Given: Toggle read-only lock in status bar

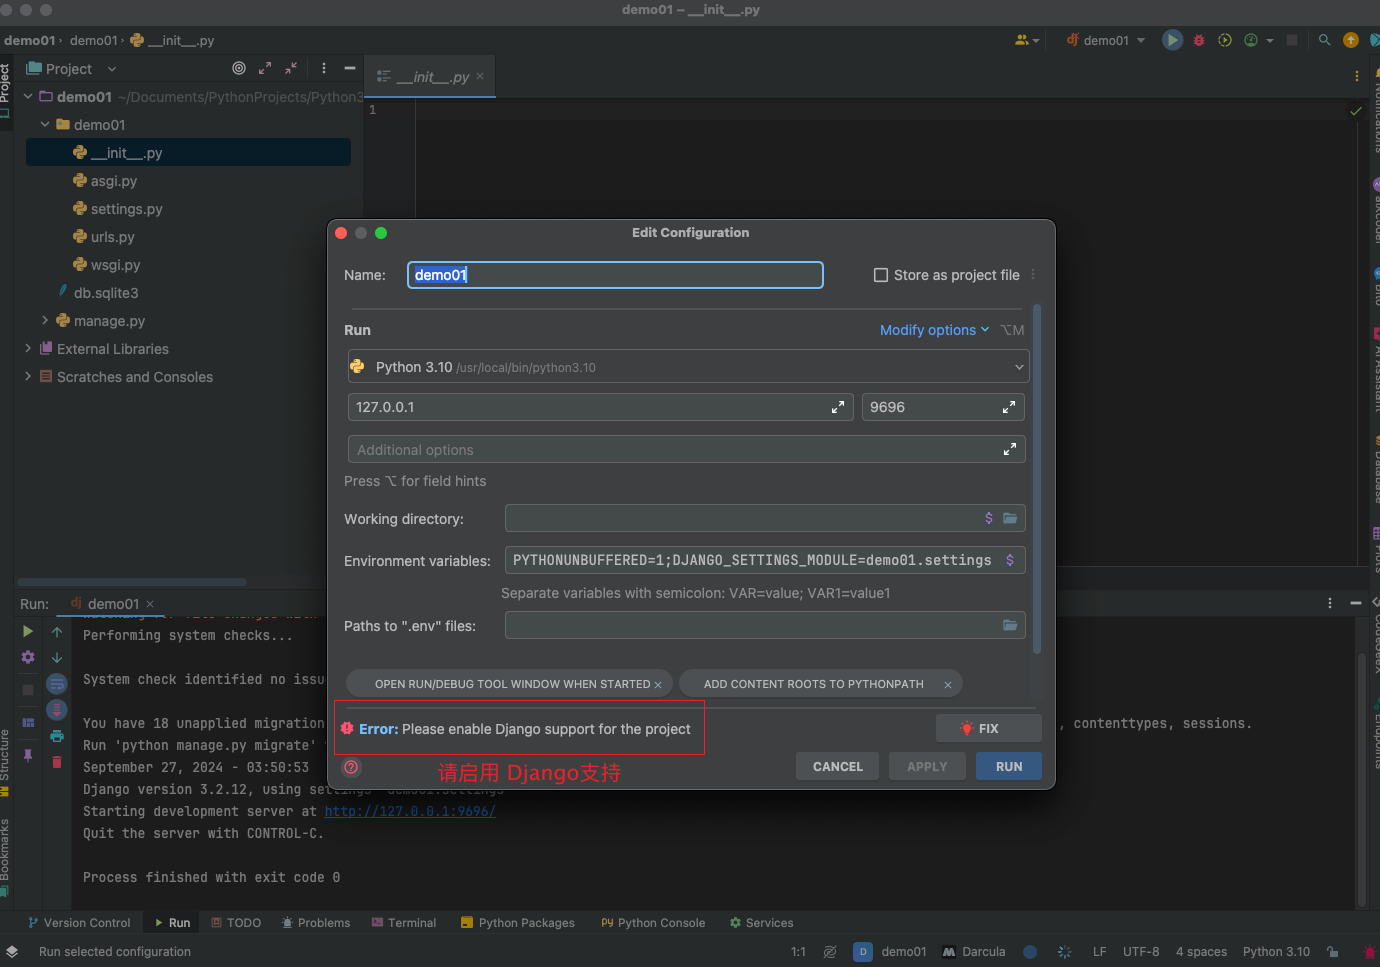Looking at the screenshot, I should point(1332,952).
